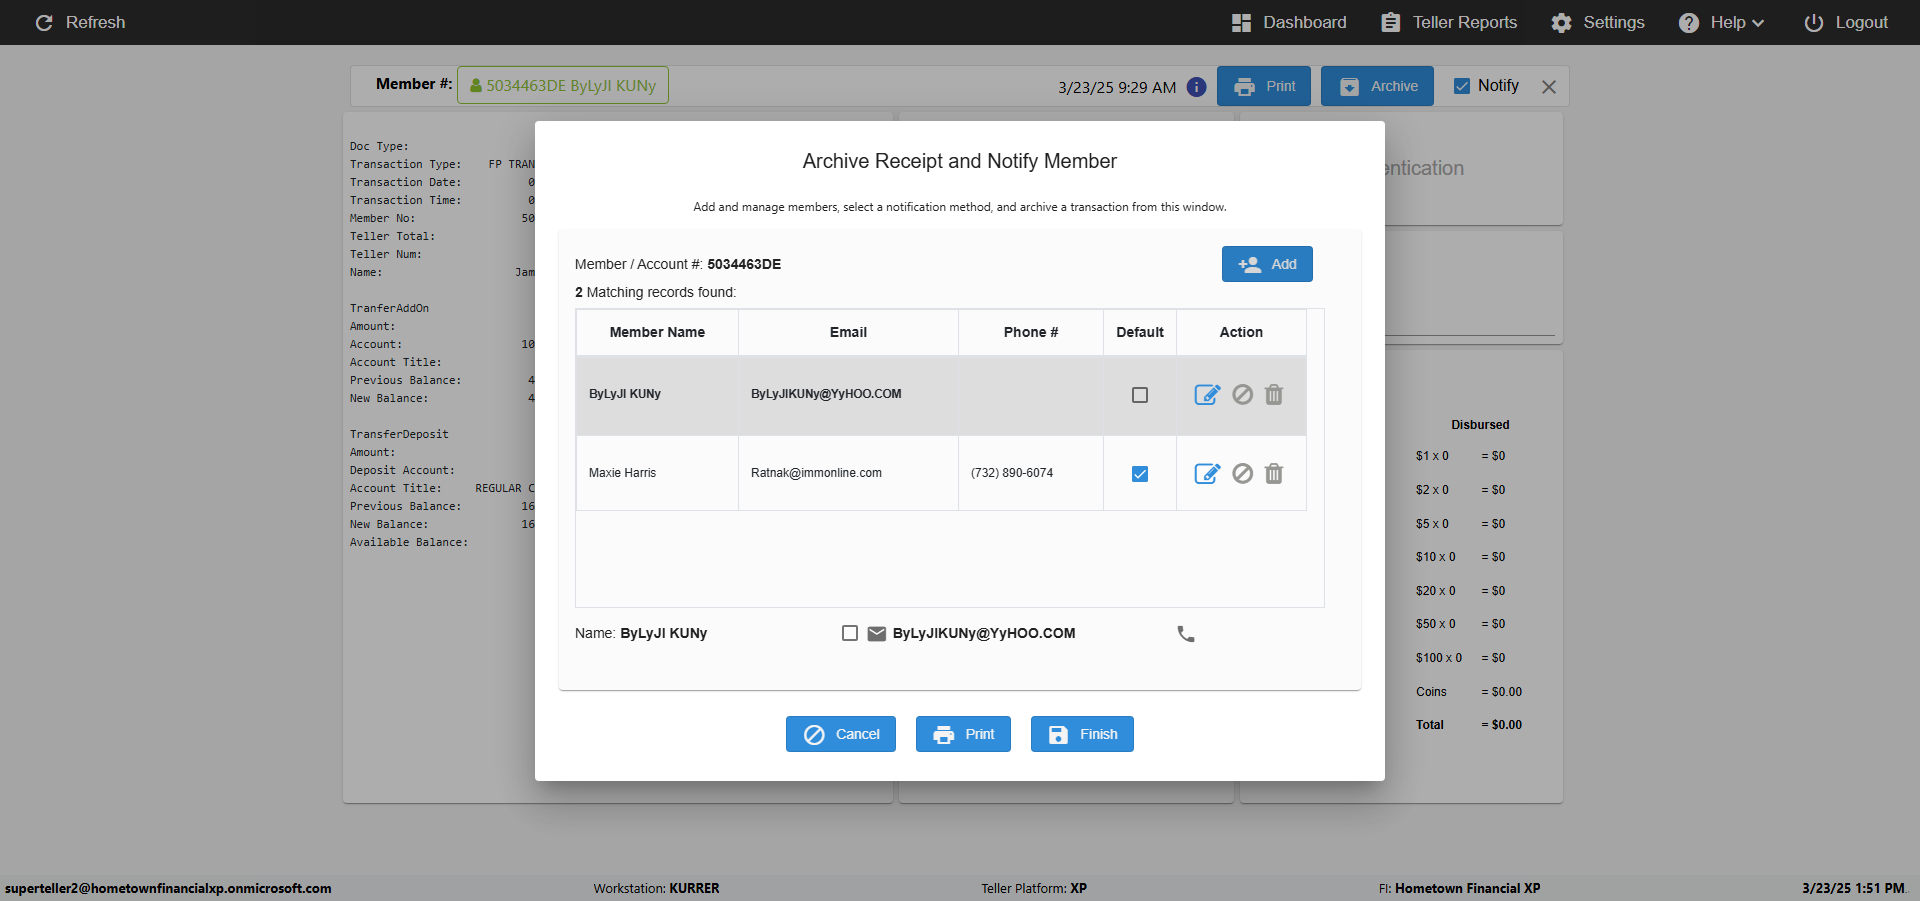Check the email notification checkbox
The image size is (1920, 901).
[x=850, y=633]
